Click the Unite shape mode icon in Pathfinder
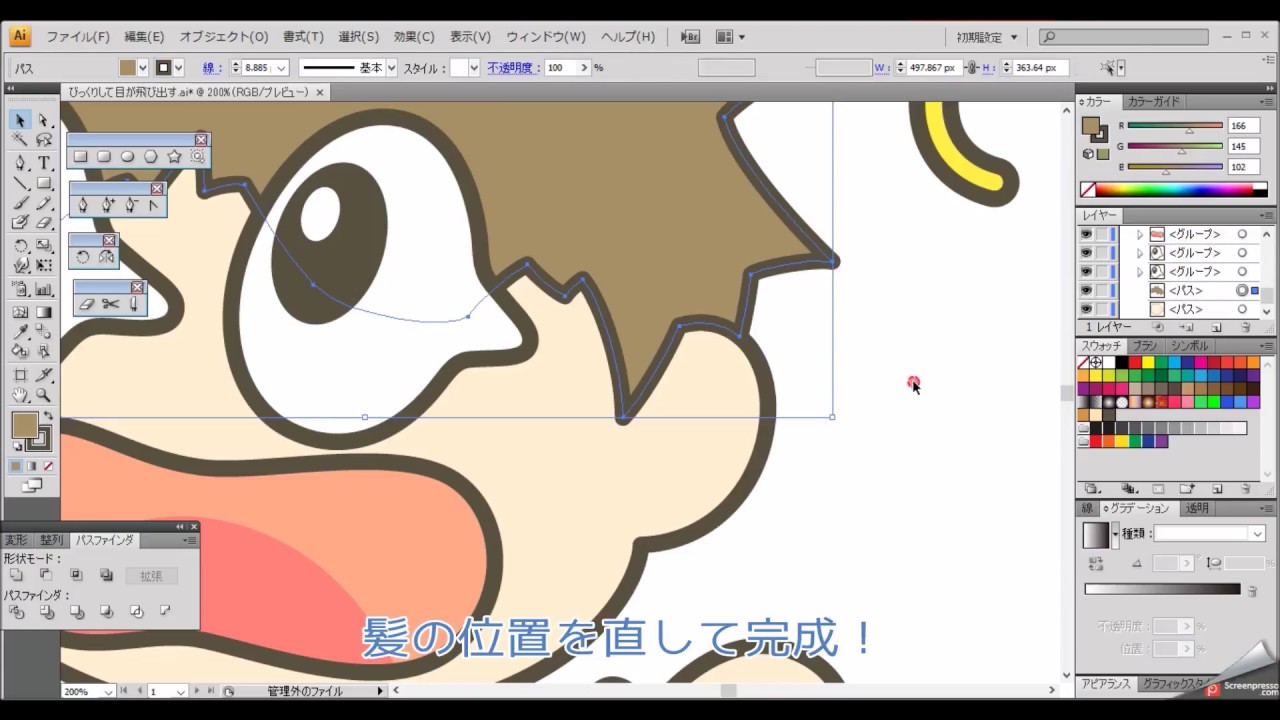Screen dimensions: 1280x720 (16, 575)
